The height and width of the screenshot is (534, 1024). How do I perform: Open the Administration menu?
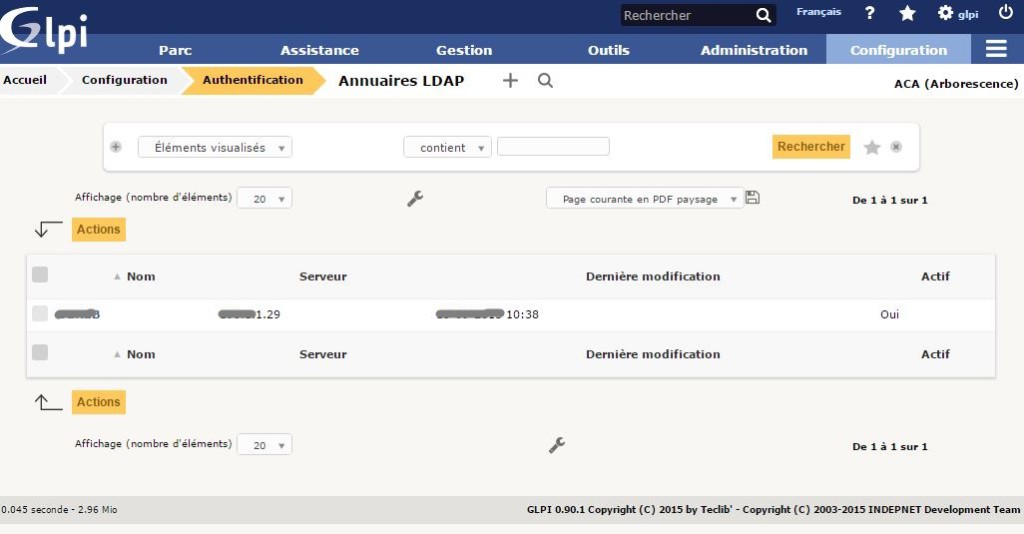point(753,50)
